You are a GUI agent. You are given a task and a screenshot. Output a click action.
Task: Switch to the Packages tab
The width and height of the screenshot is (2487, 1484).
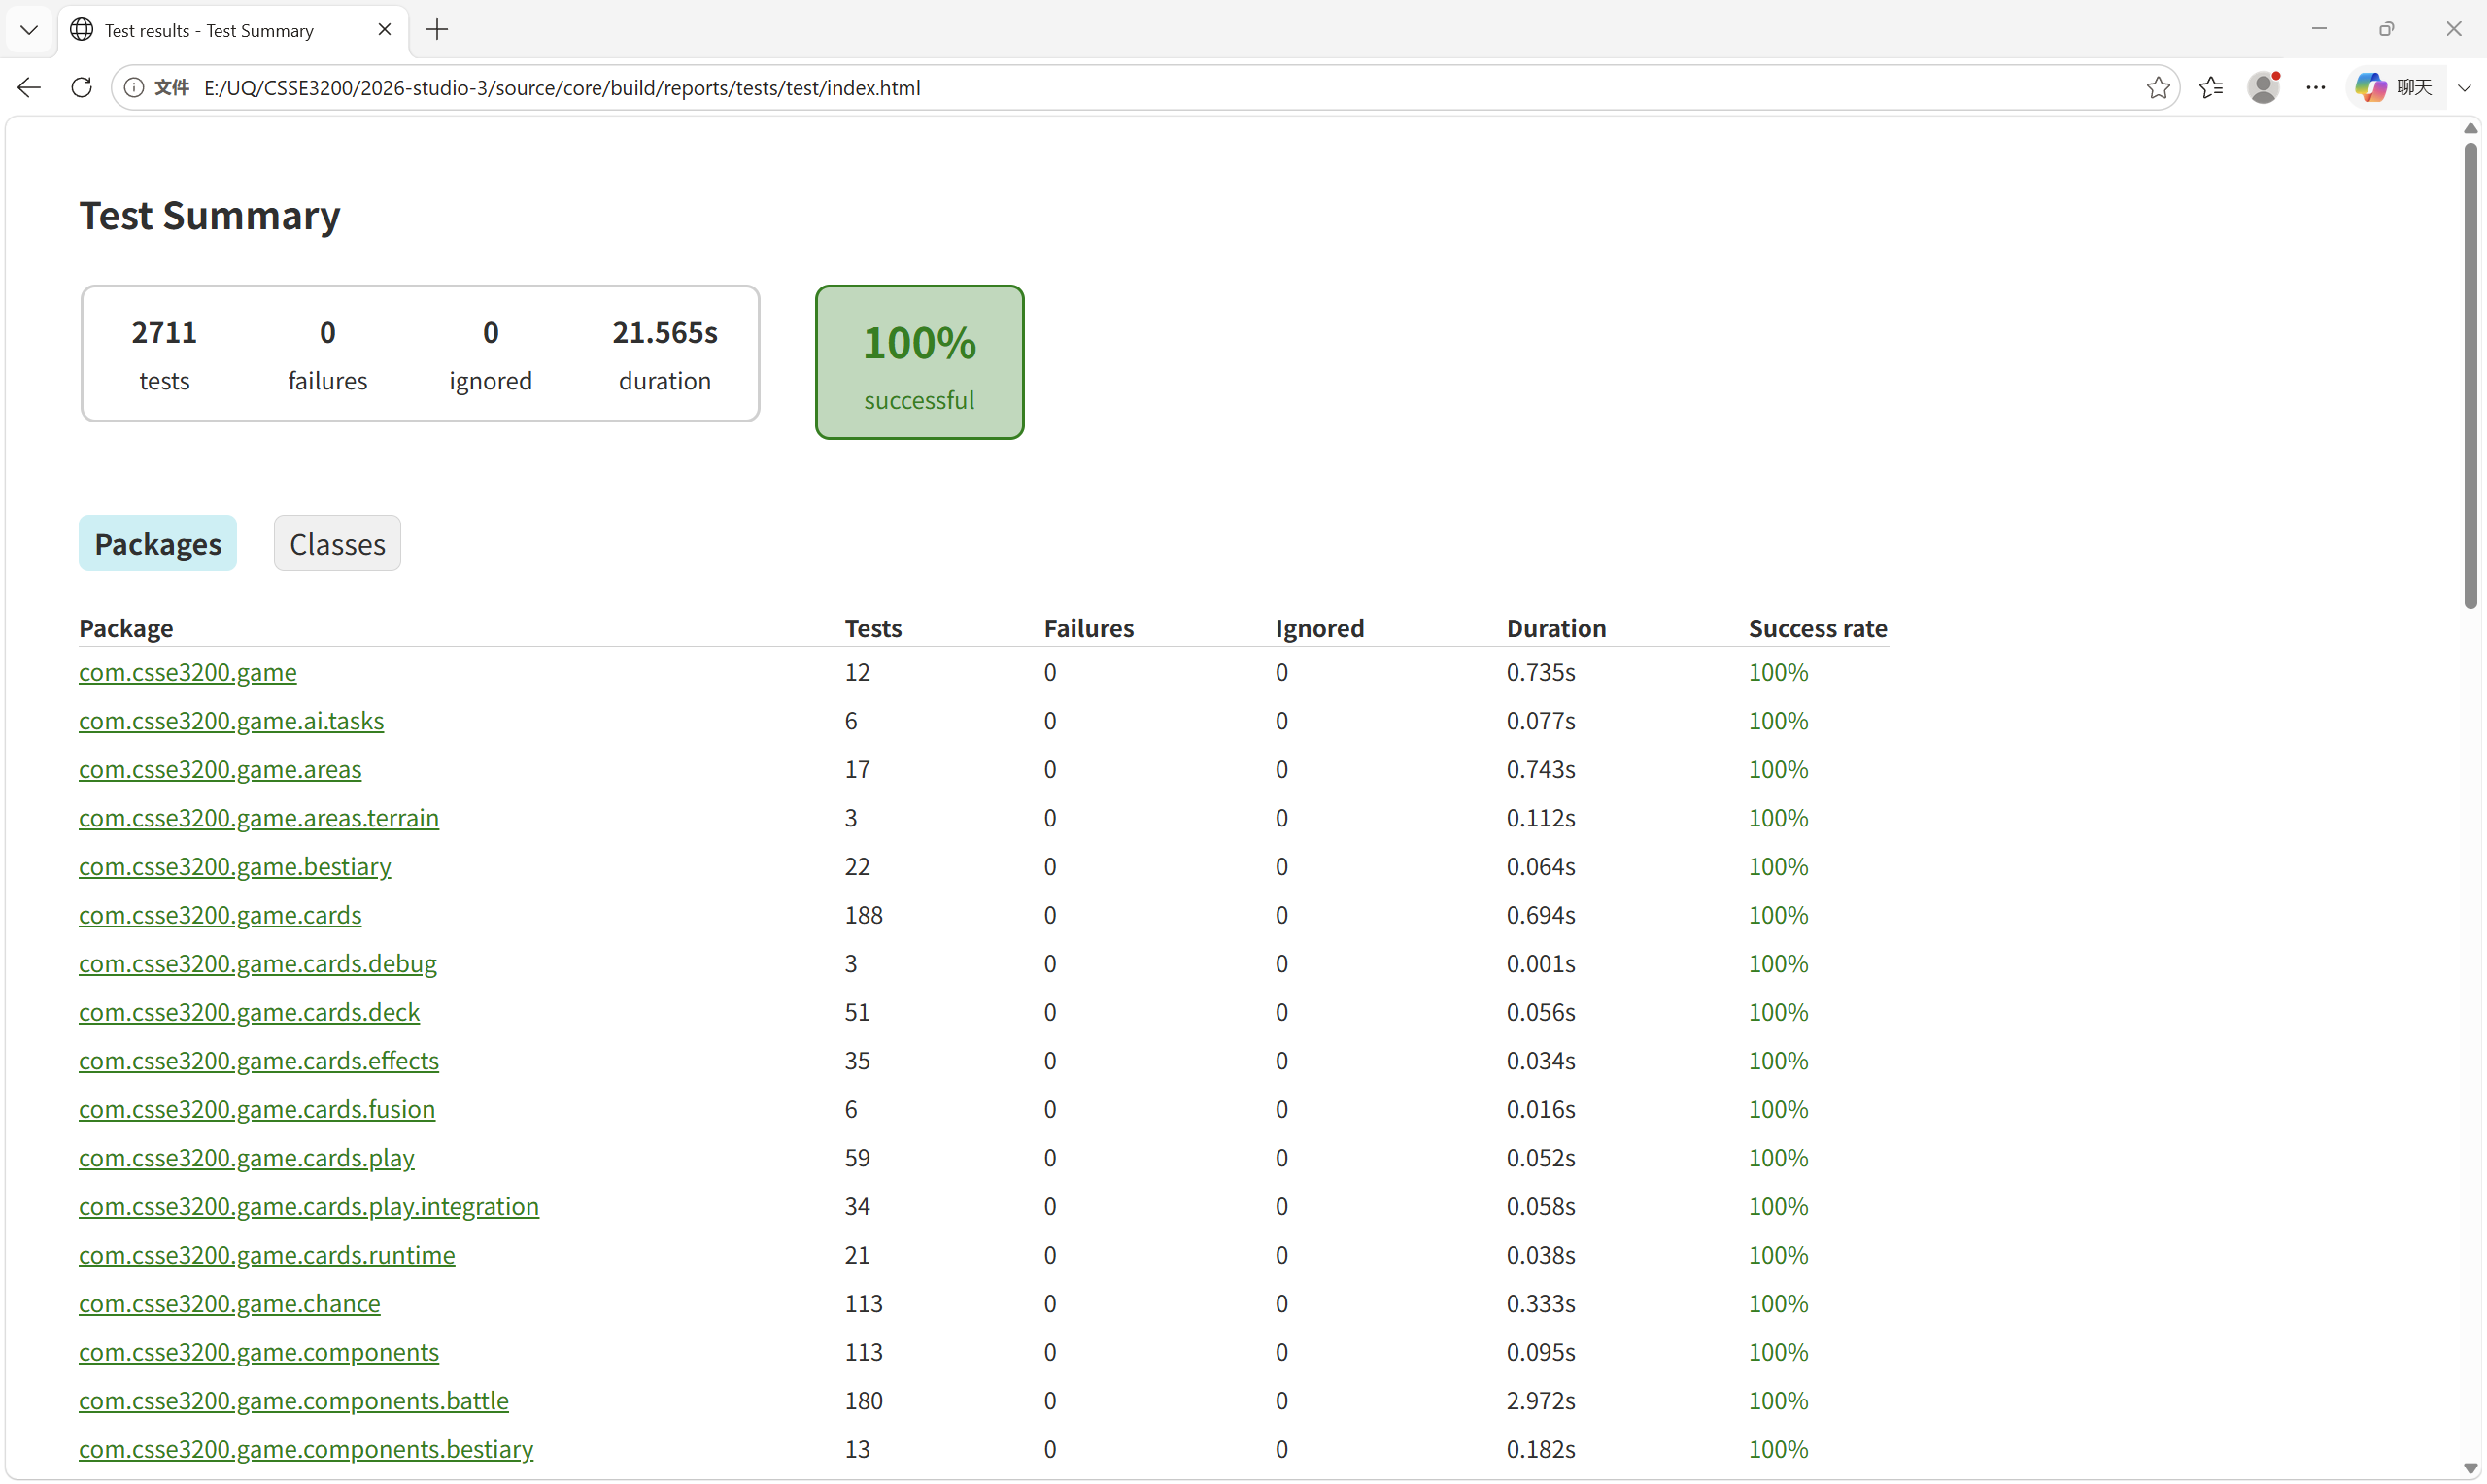point(158,543)
